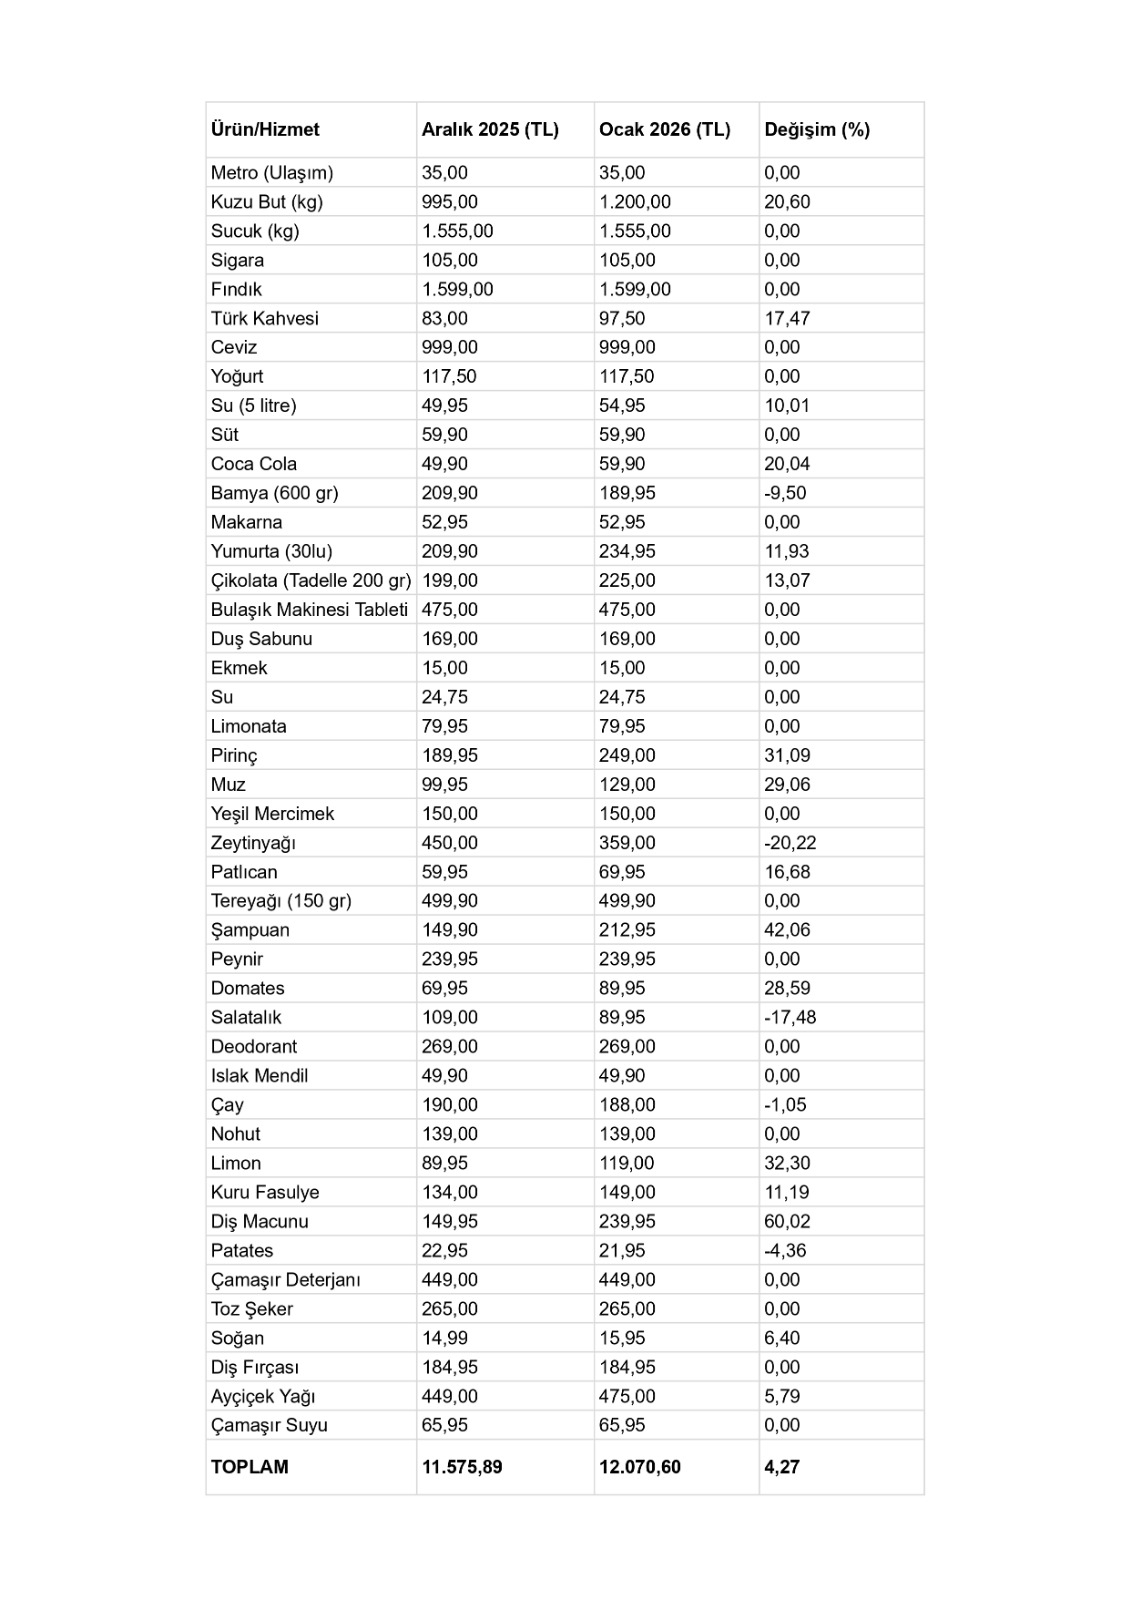This screenshot has width=1131, height=1600.
Task: Click the Ürün/Hizmet column header
Action: pos(265,129)
